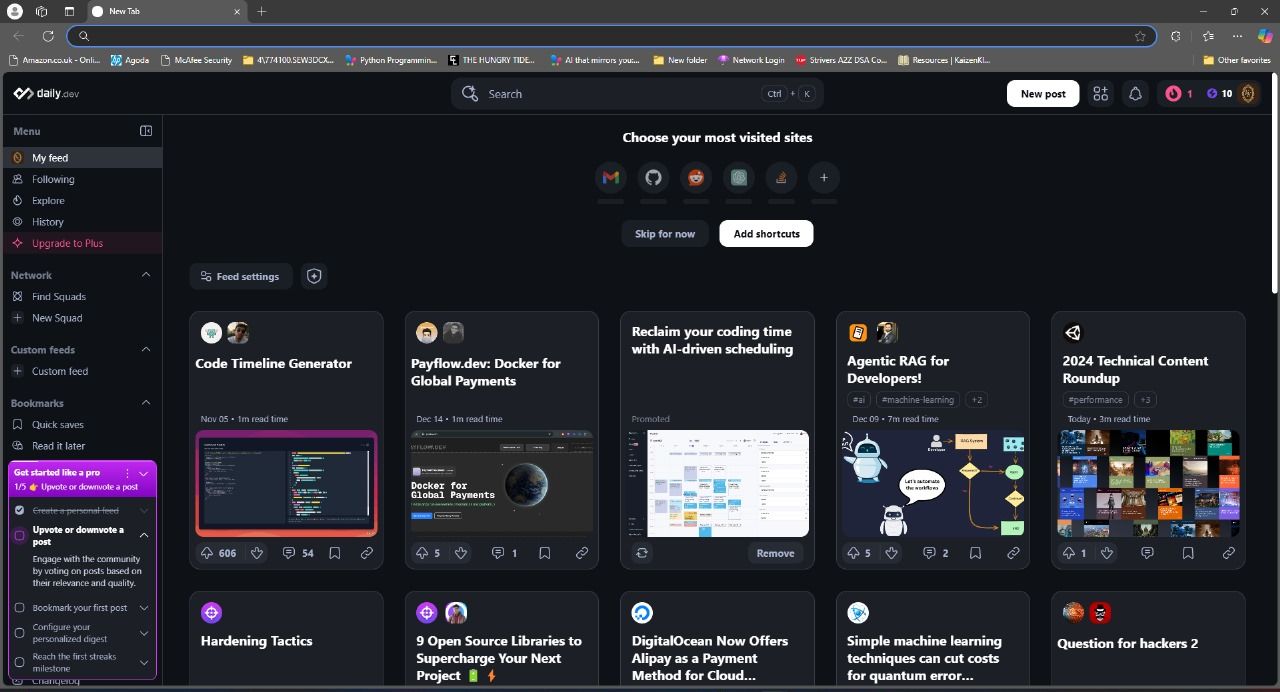Screen dimensions: 1280x692
Task: Downvote the Payflow.dev Docker post
Action: pos(461,553)
